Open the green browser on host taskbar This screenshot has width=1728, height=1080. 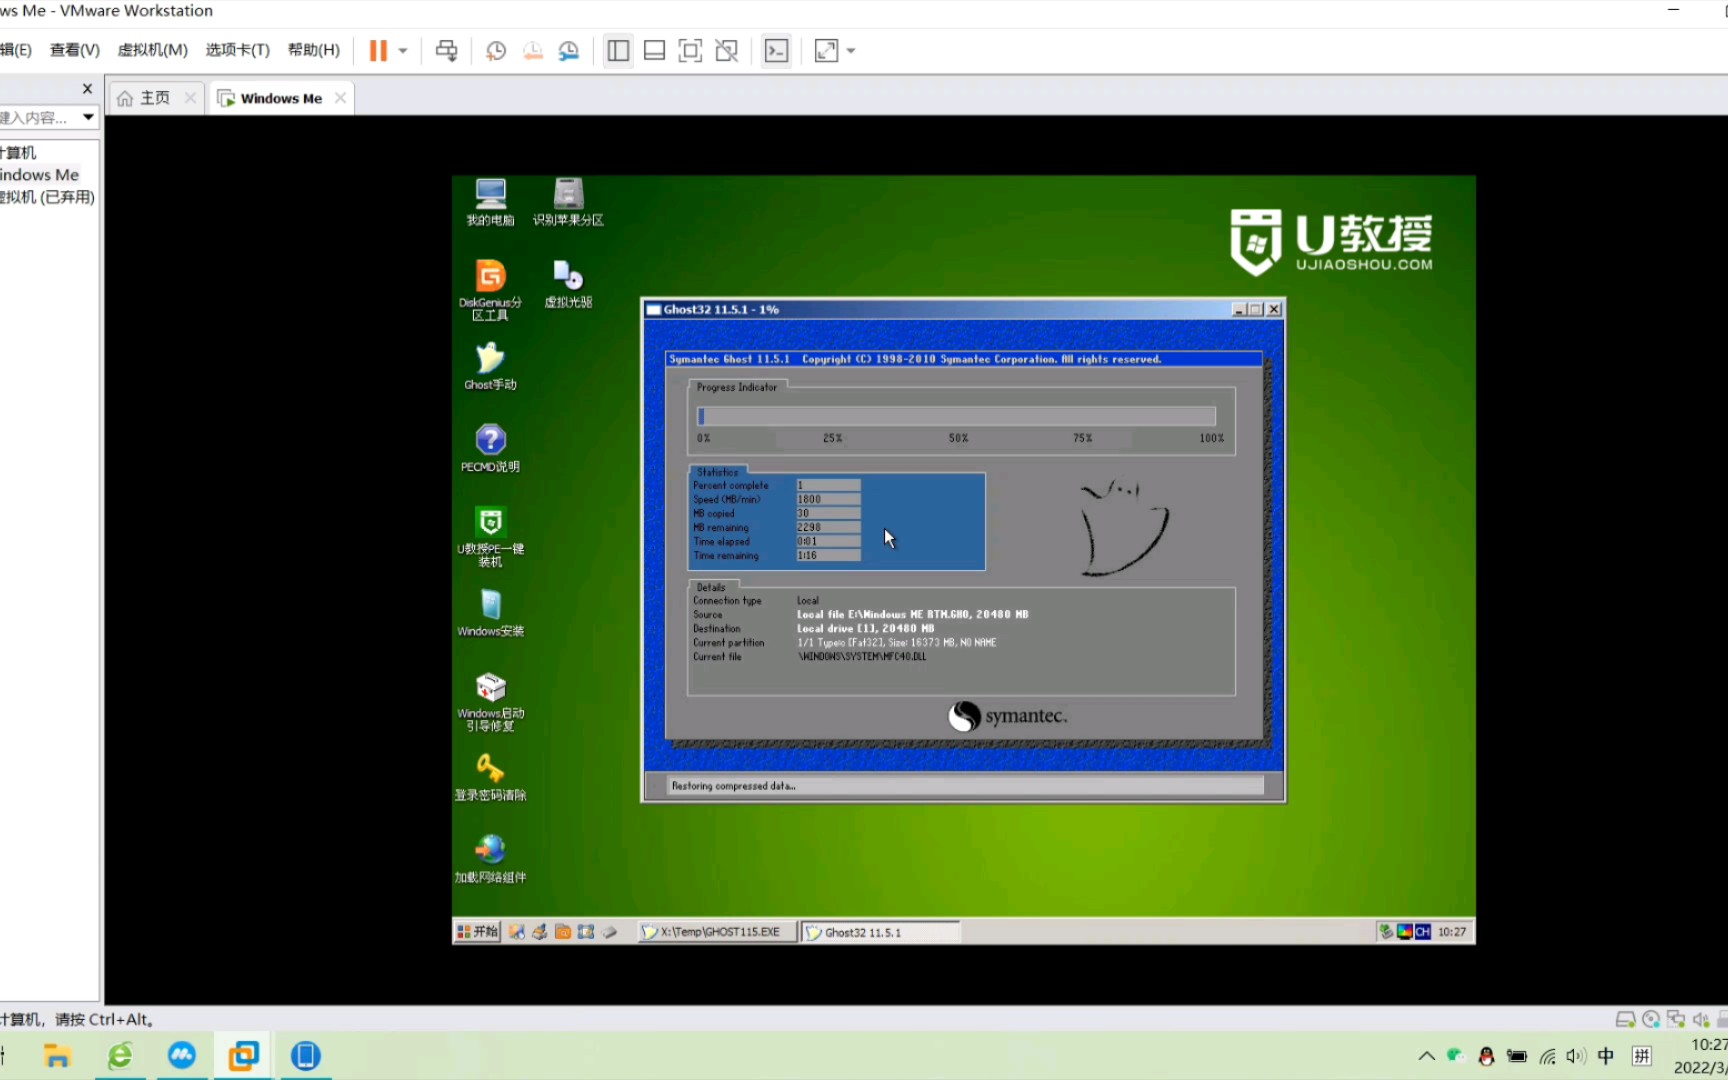coord(120,1056)
